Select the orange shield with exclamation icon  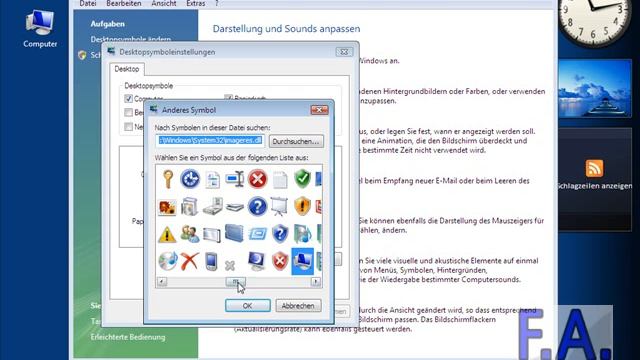[x=302, y=207]
